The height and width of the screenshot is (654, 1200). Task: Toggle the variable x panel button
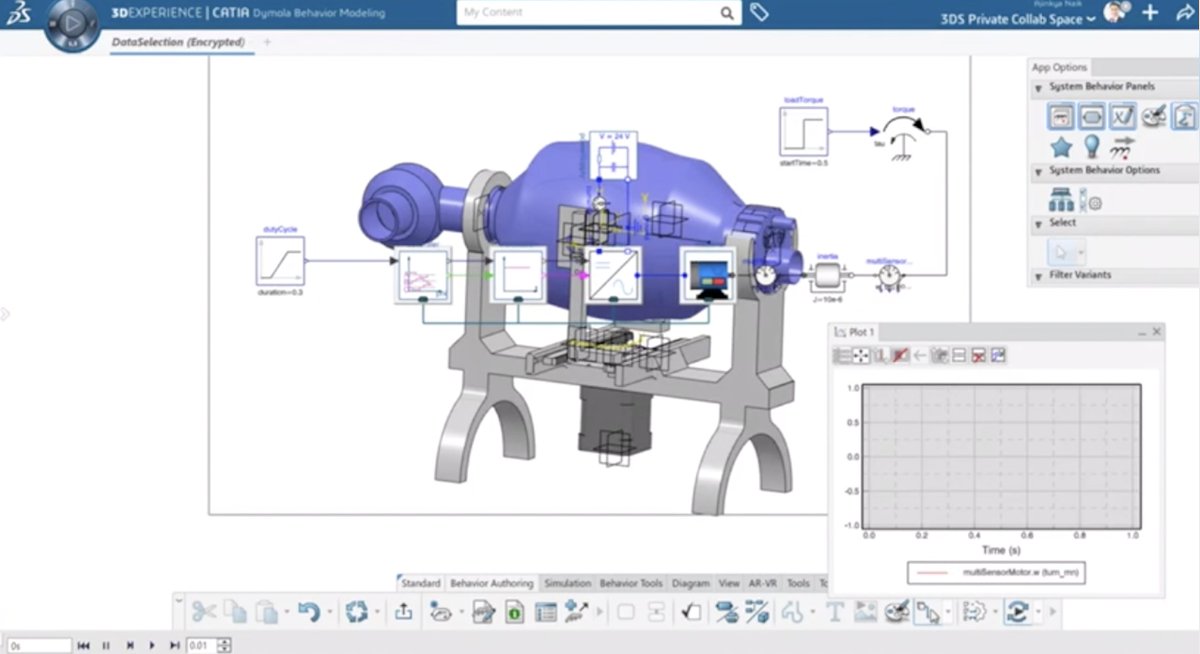(1123, 116)
